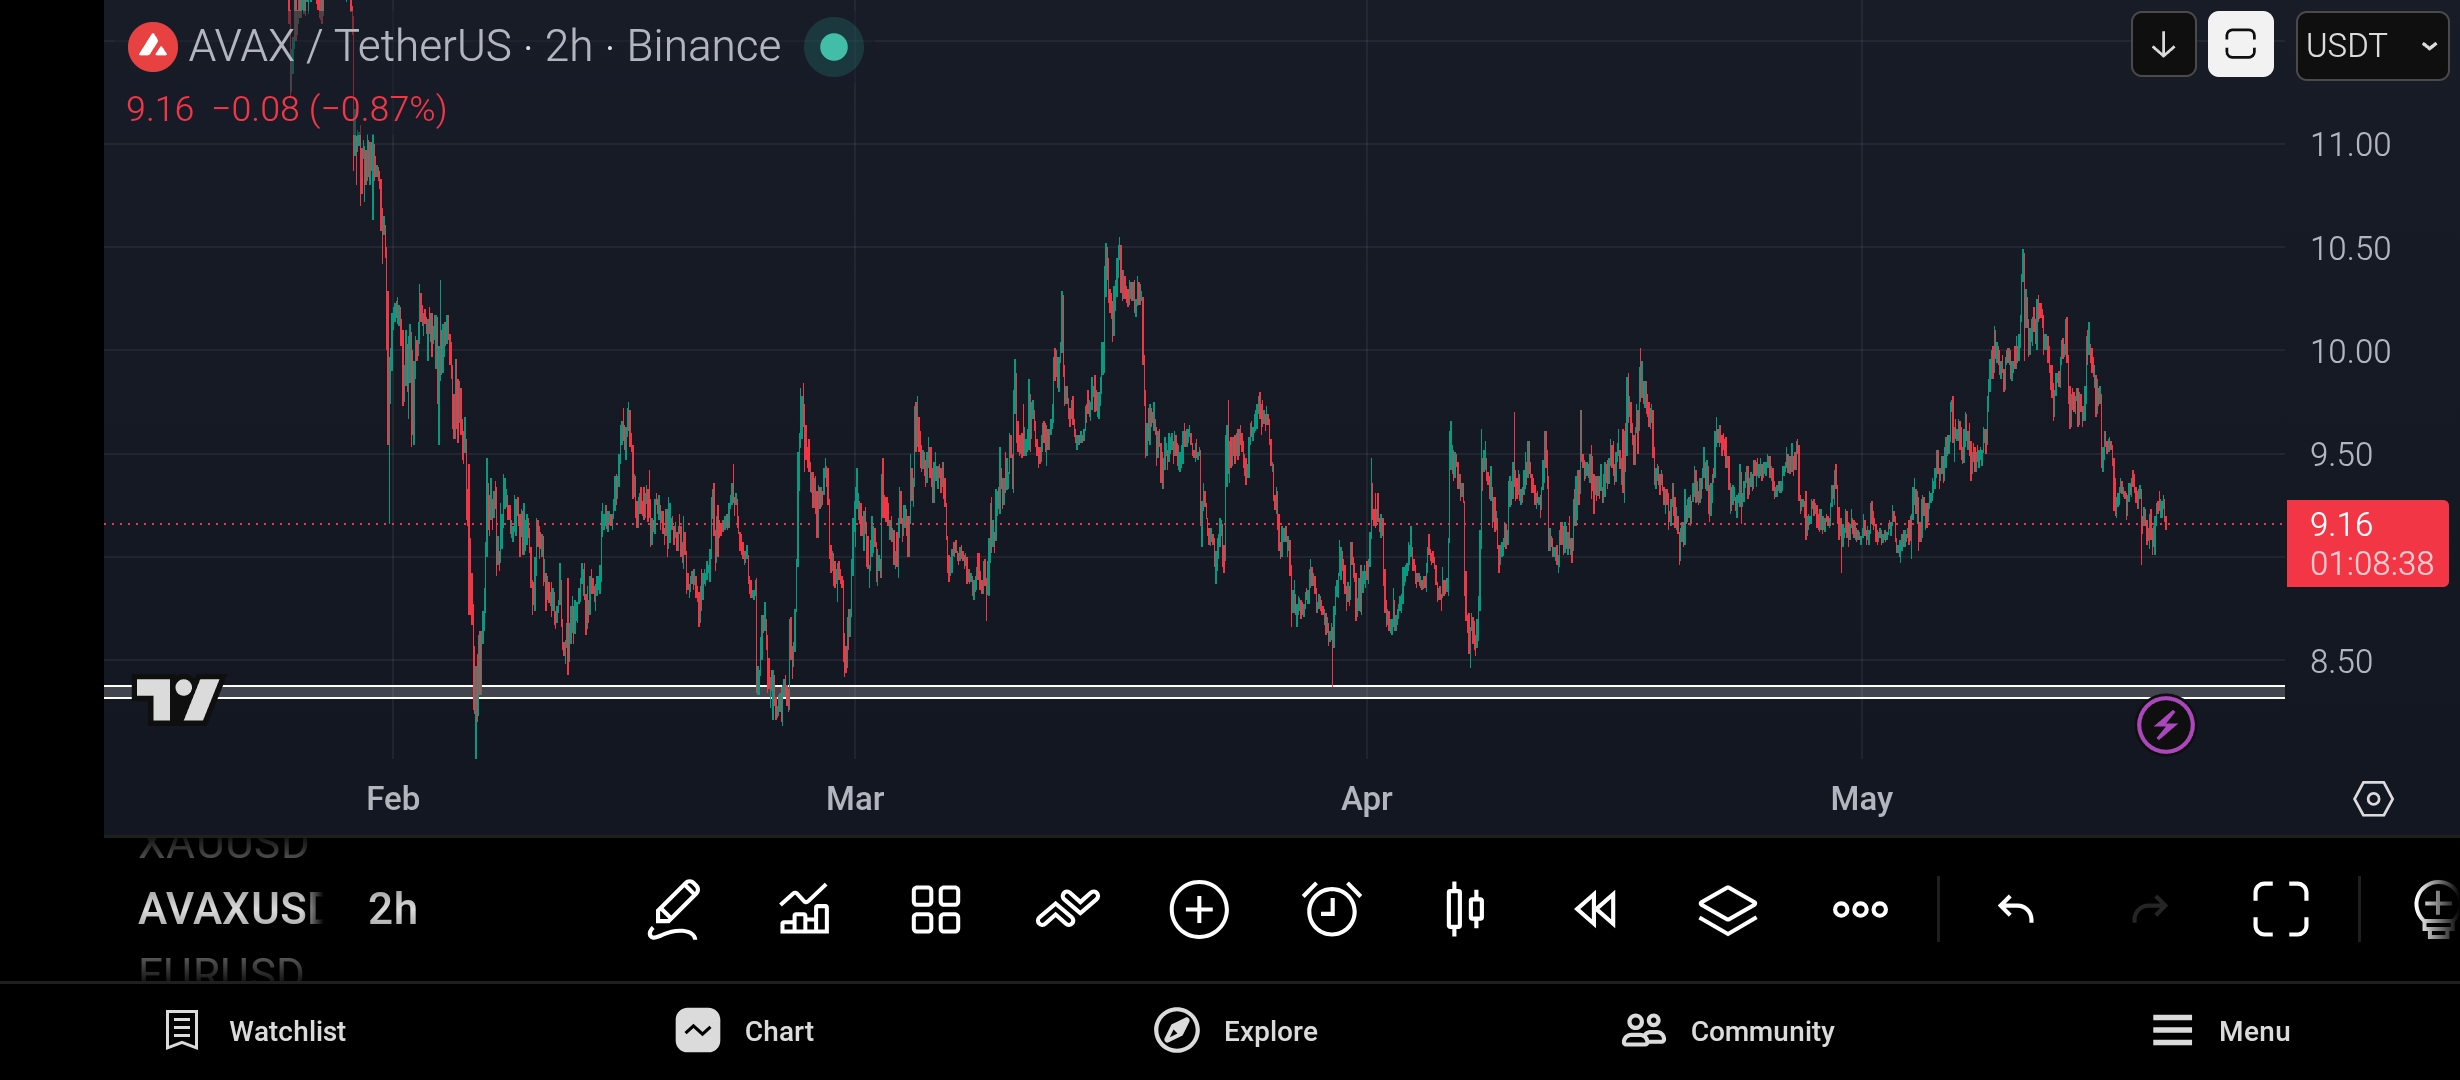This screenshot has height=1080, width=2460.
Task: Open the Menu tab
Action: (x=2221, y=1031)
